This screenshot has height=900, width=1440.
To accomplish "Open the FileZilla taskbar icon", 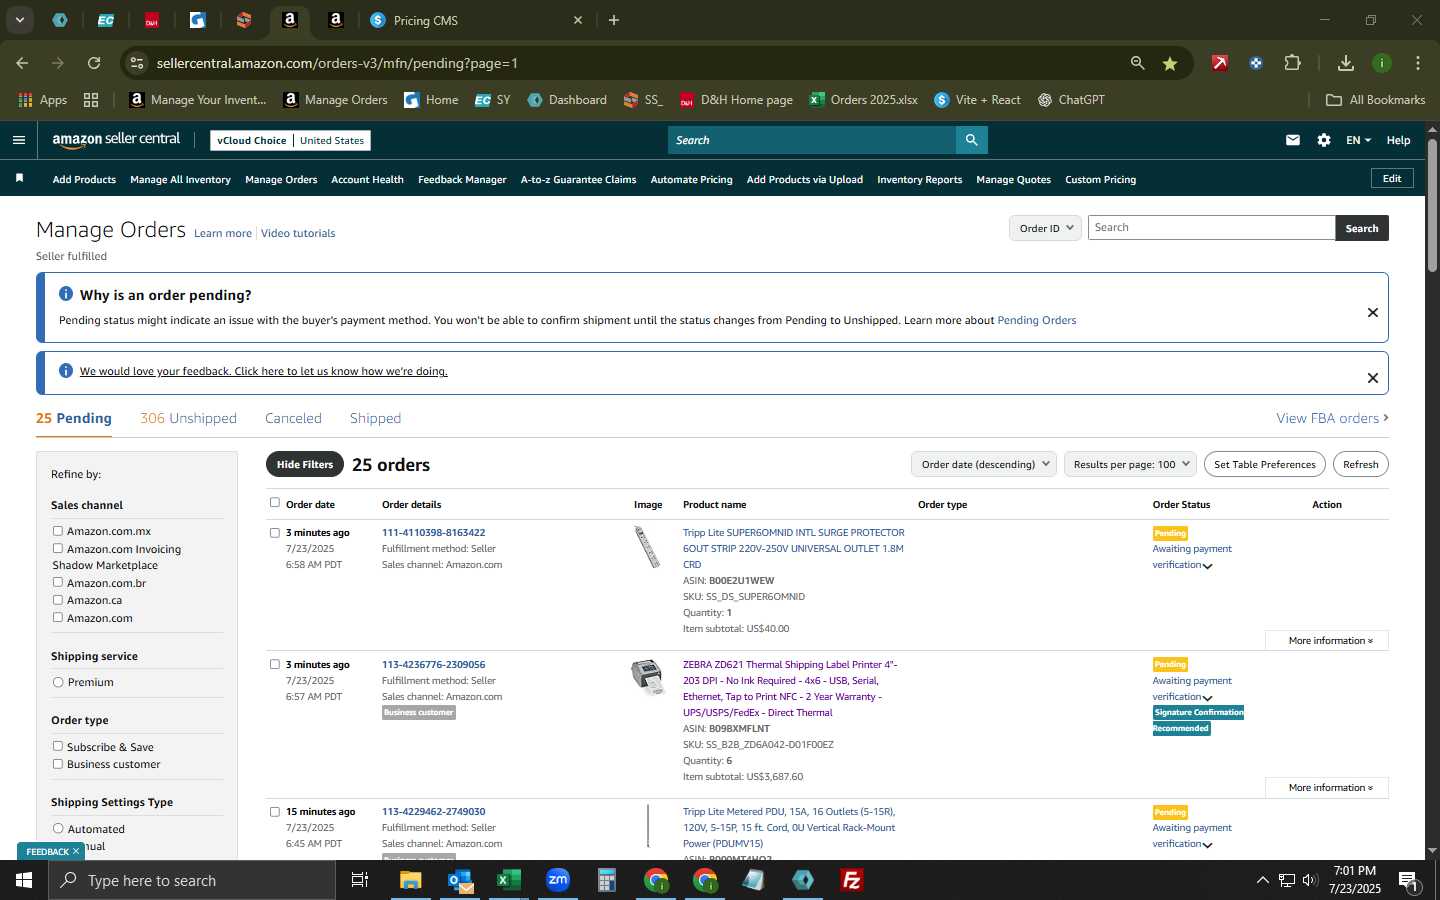I will pos(852,880).
